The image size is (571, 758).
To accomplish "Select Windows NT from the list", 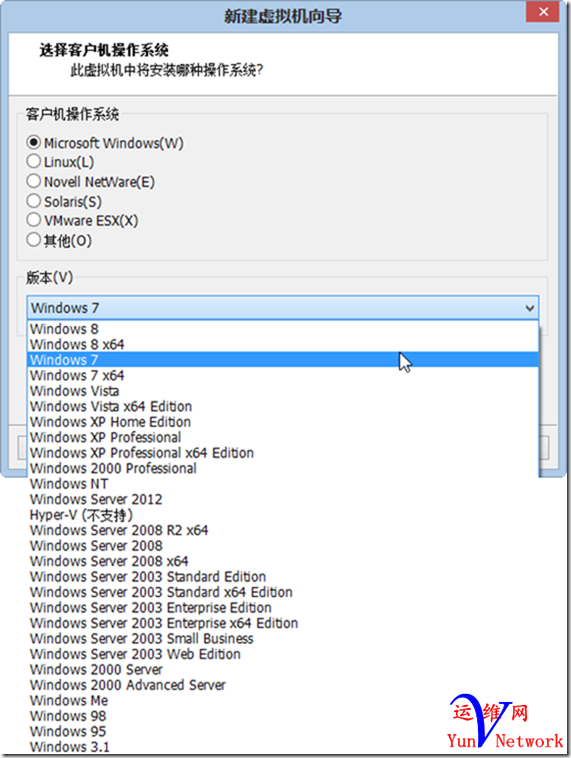I will pos(283,483).
